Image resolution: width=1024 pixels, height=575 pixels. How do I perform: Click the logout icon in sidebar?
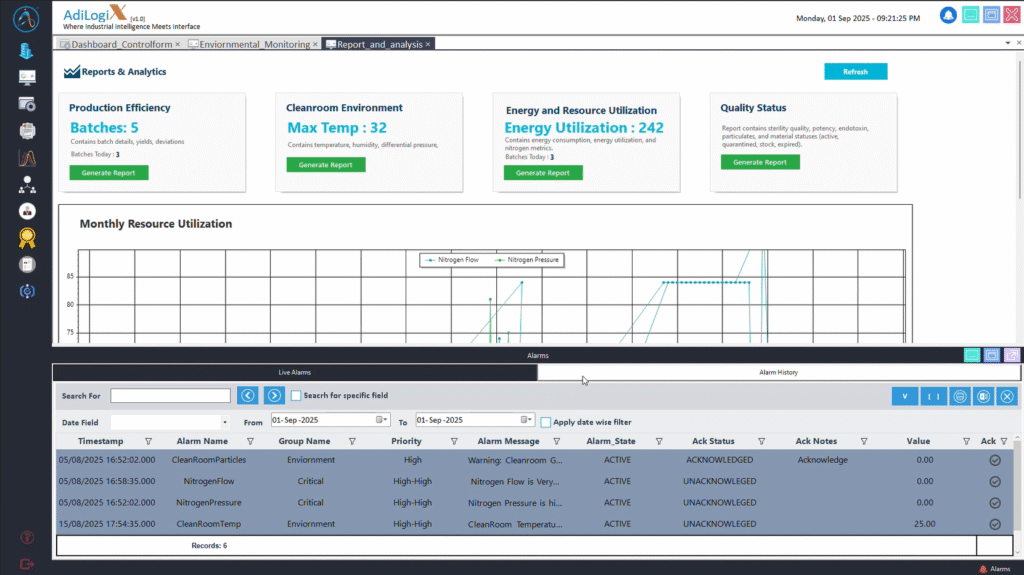point(27,564)
